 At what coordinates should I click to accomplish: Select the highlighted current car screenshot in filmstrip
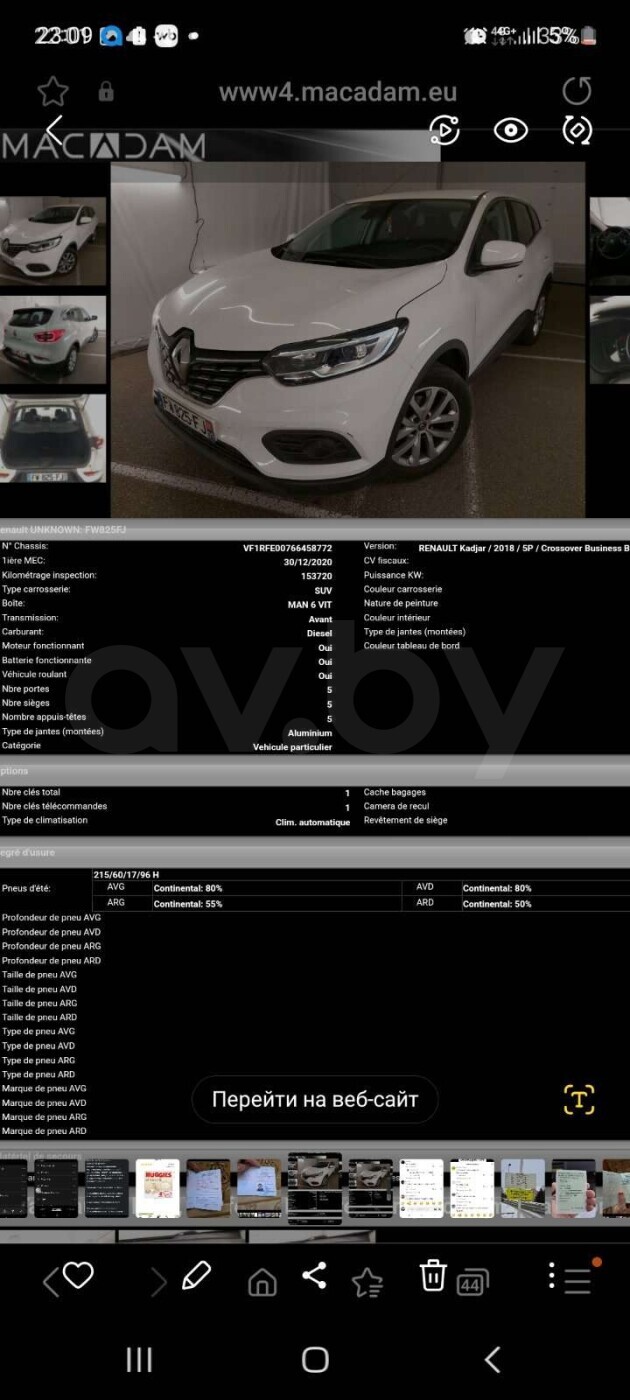pyautogui.click(x=315, y=1188)
